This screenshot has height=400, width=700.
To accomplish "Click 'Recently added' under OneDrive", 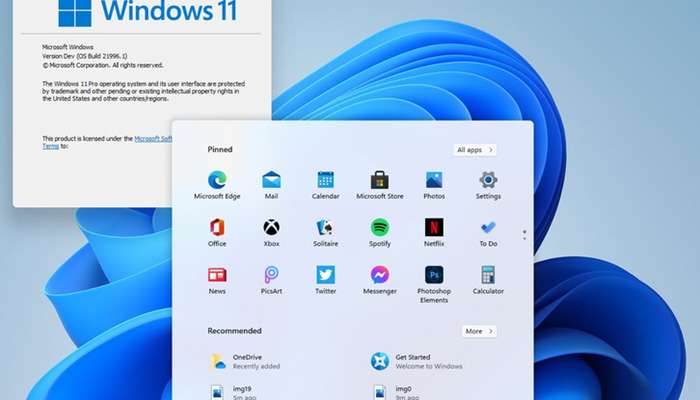I will pos(256,367).
